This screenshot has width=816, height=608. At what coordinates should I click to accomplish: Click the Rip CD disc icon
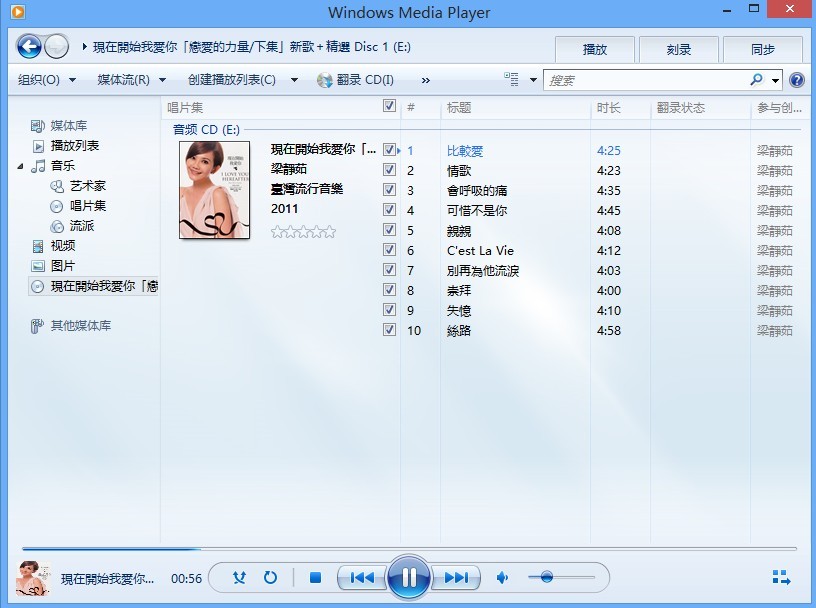pyautogui.click(x=324, y=80)
